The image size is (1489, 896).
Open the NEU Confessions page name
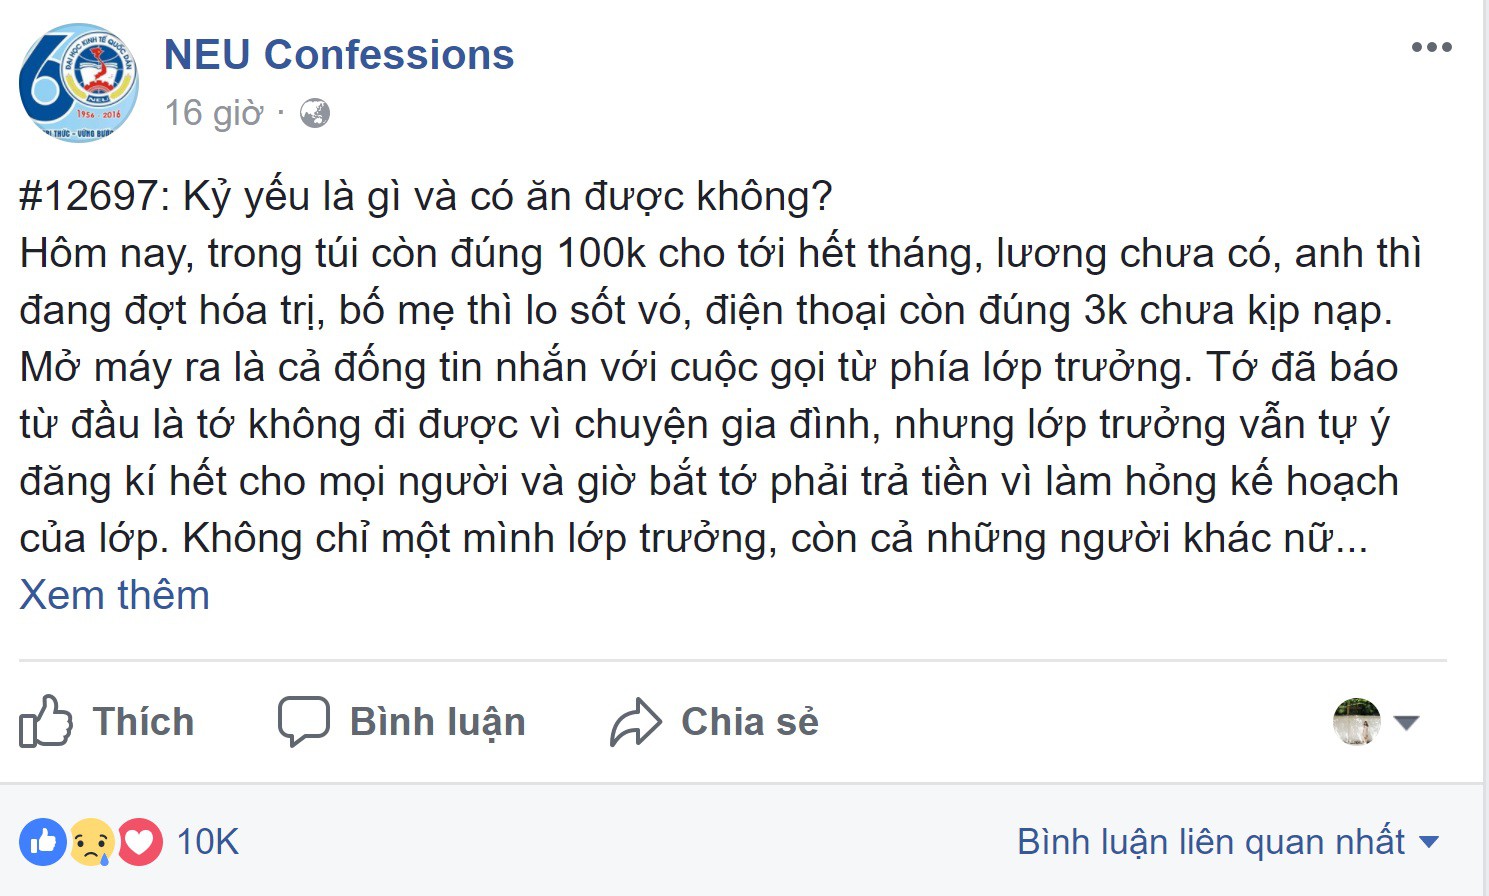pyautogui.click(x=337, y=54)
